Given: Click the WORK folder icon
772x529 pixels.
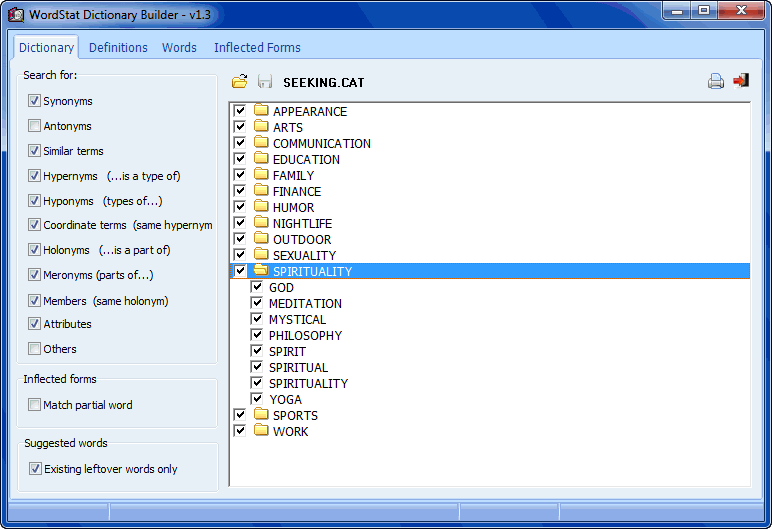Looking at the screenshot, I should 261,430.
